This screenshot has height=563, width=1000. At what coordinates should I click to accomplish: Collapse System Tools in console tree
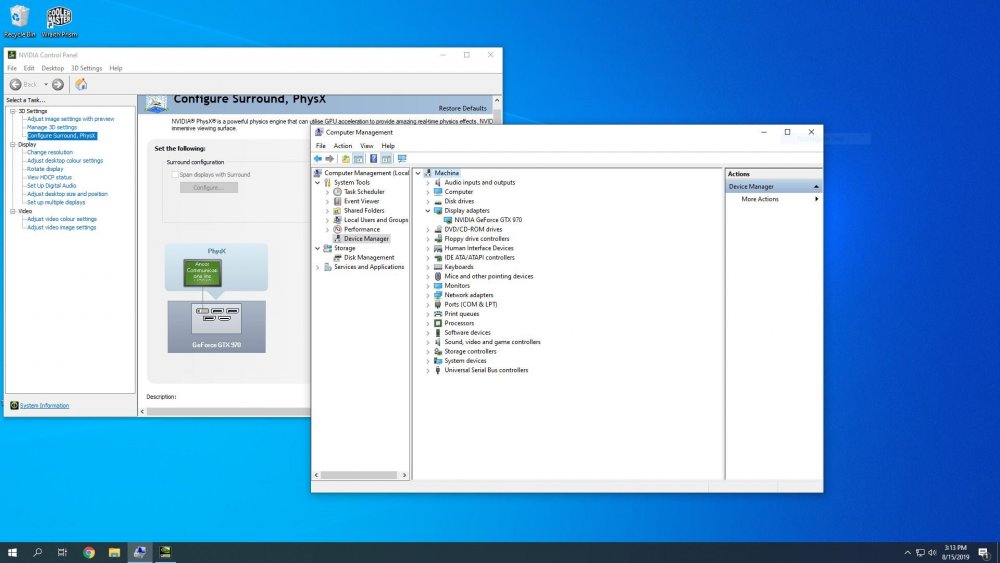(318, 183)
